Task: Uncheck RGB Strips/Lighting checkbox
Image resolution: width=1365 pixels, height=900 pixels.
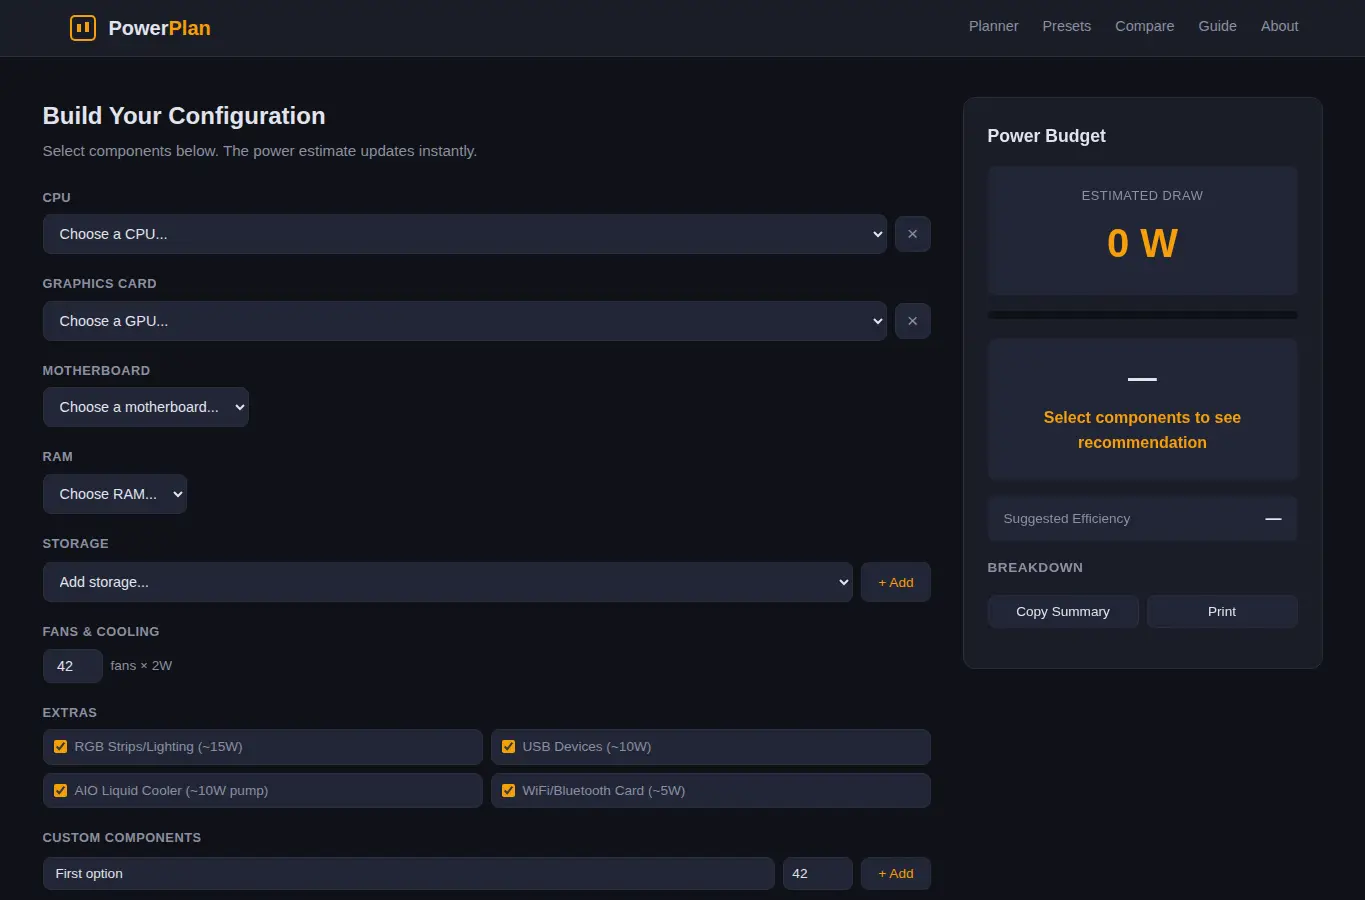Action: pyautogui.click(x=60, y=747)
